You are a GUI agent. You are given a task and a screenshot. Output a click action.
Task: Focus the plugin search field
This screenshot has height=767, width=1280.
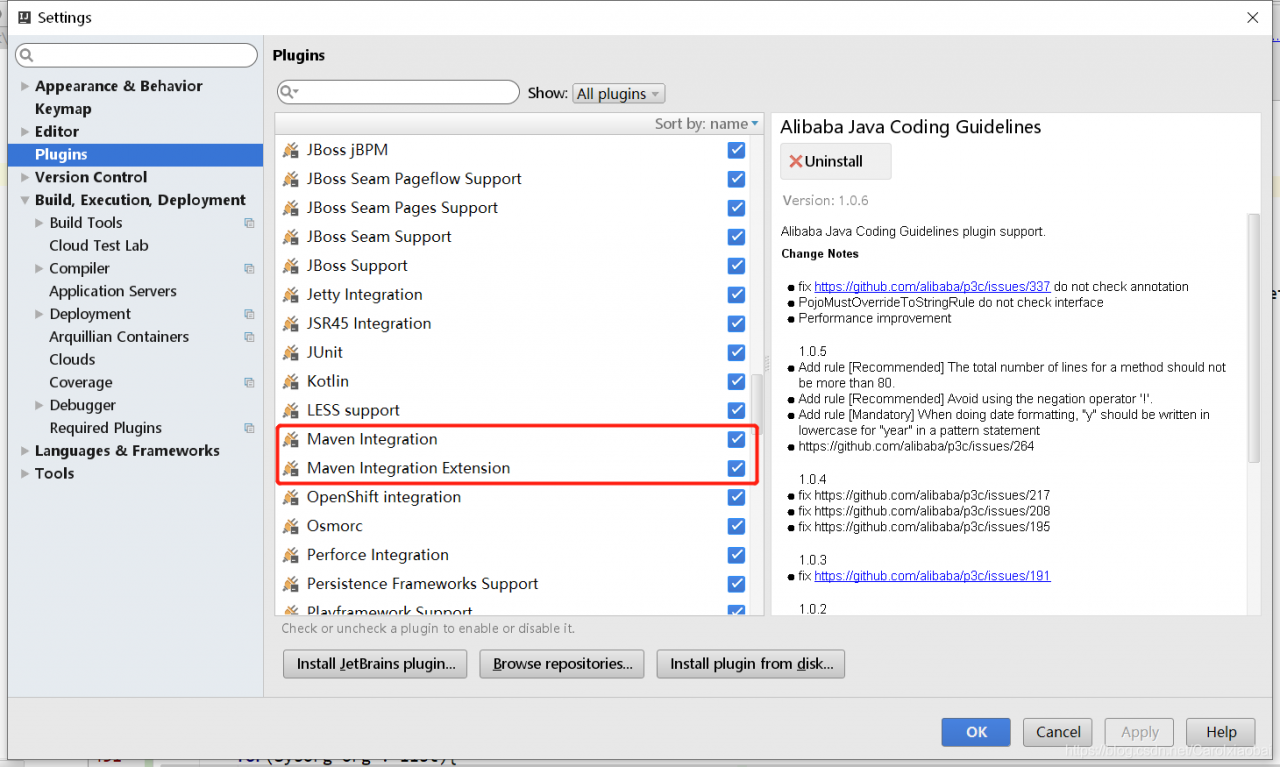398,93
